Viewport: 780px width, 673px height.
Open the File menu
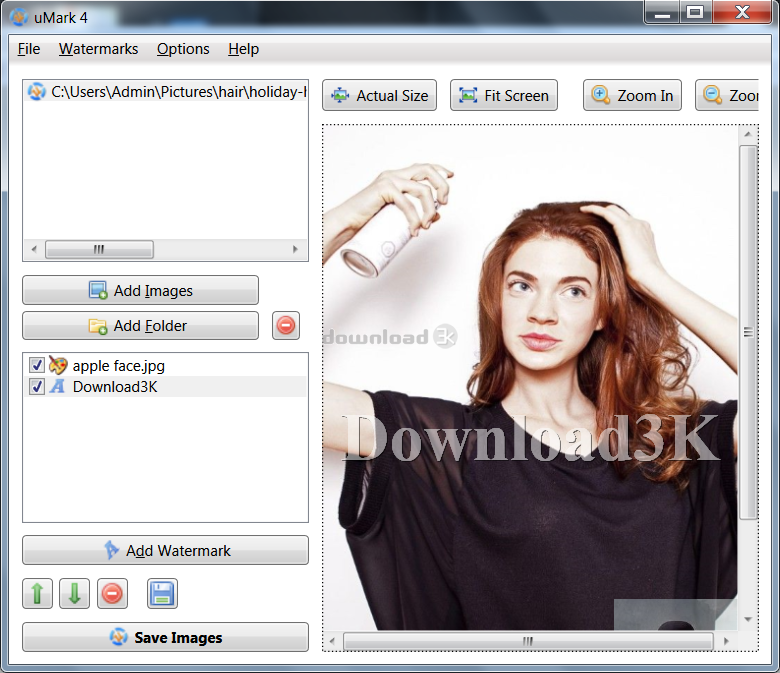(28, 49)
